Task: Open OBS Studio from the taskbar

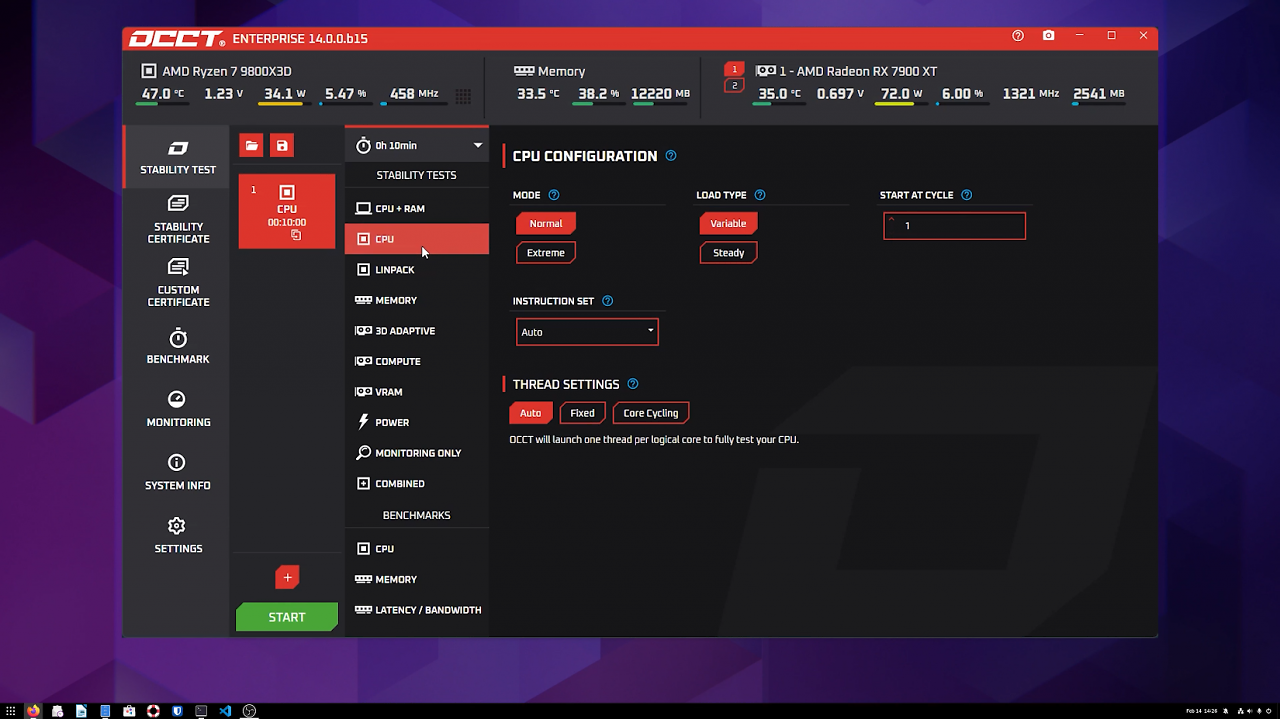Action: [x=250, y=711]
